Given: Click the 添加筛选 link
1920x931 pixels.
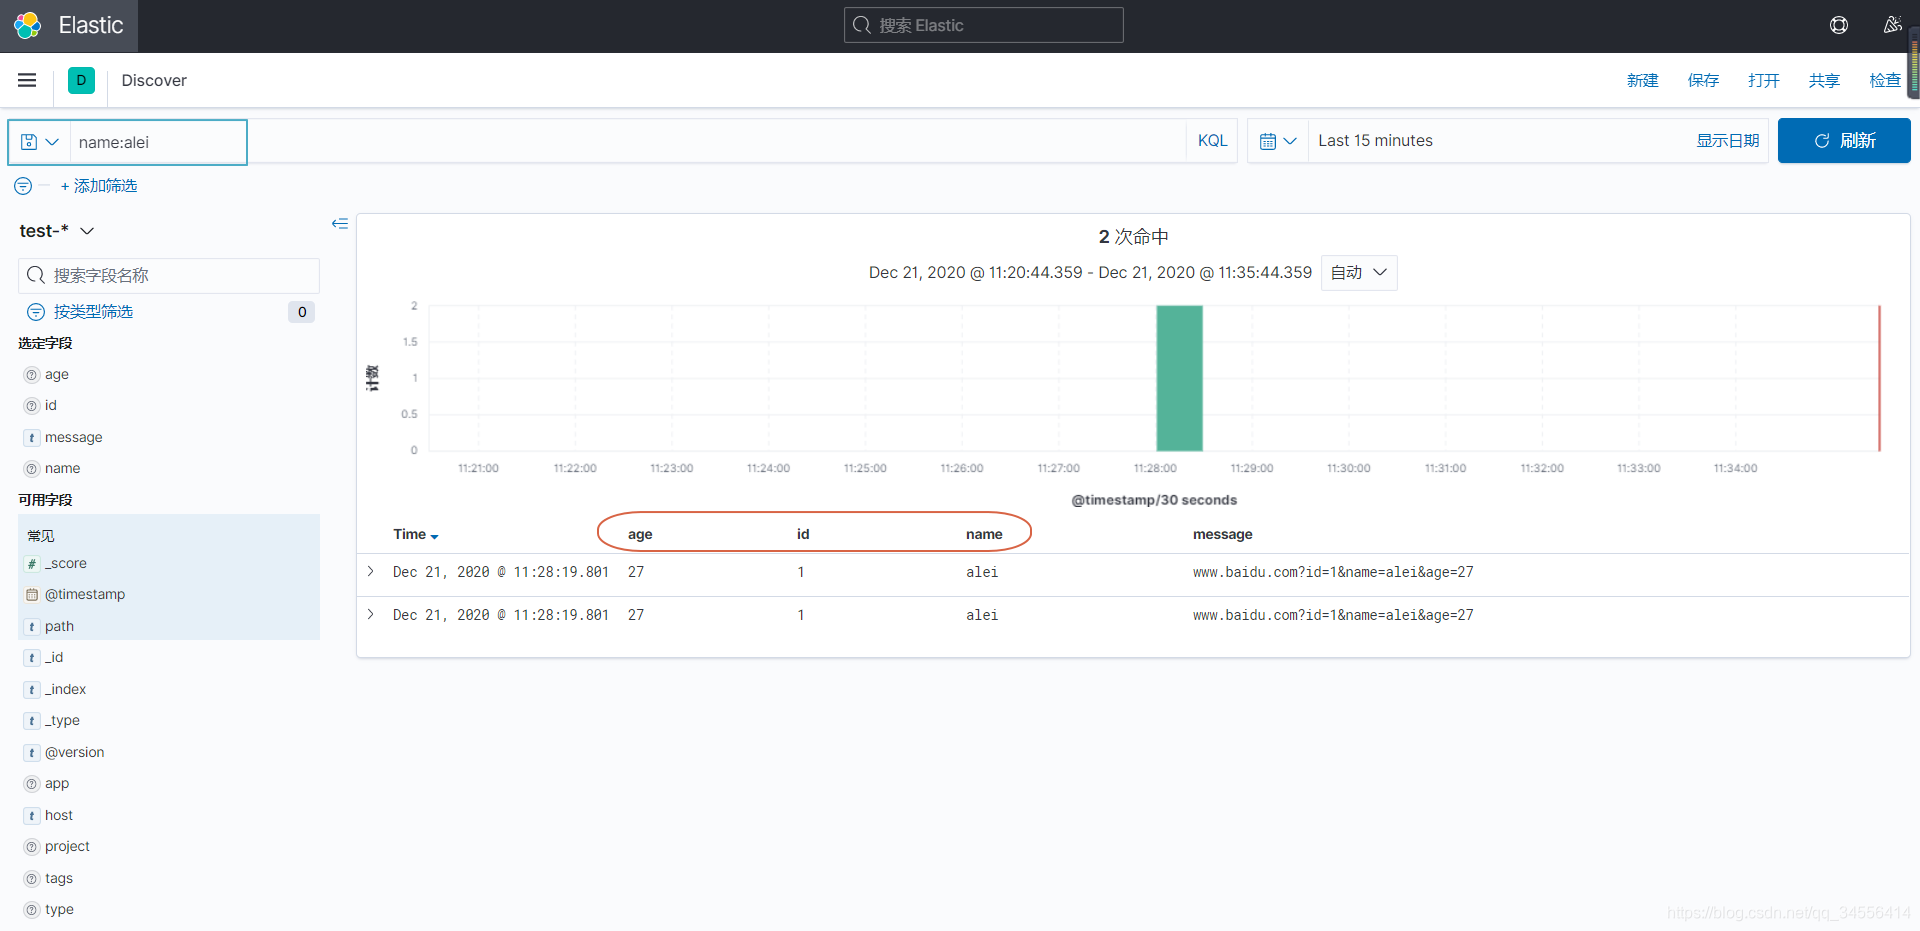Looking at the screenshot, I should point(99,186).
